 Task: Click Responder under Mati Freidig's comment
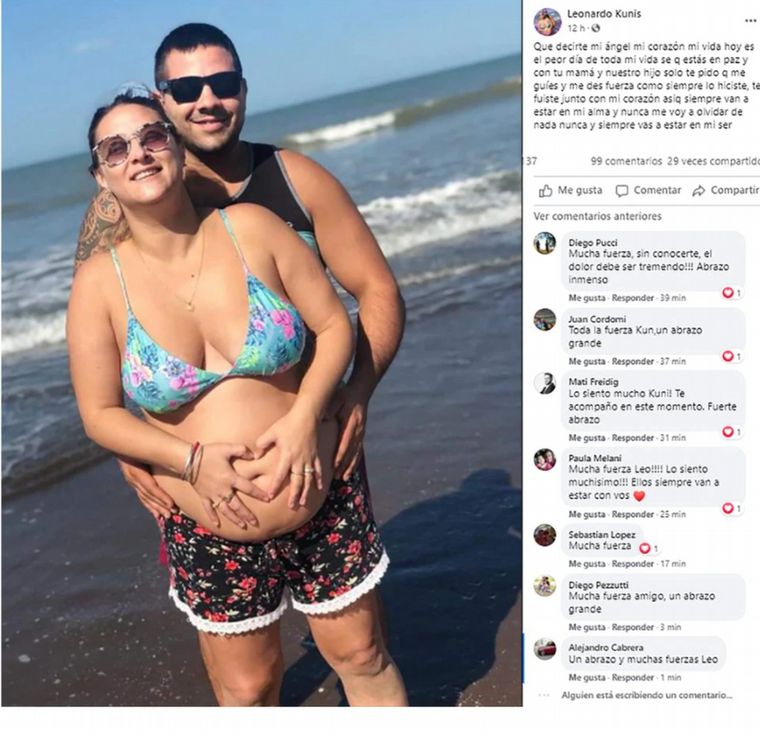tap(633, 438)
